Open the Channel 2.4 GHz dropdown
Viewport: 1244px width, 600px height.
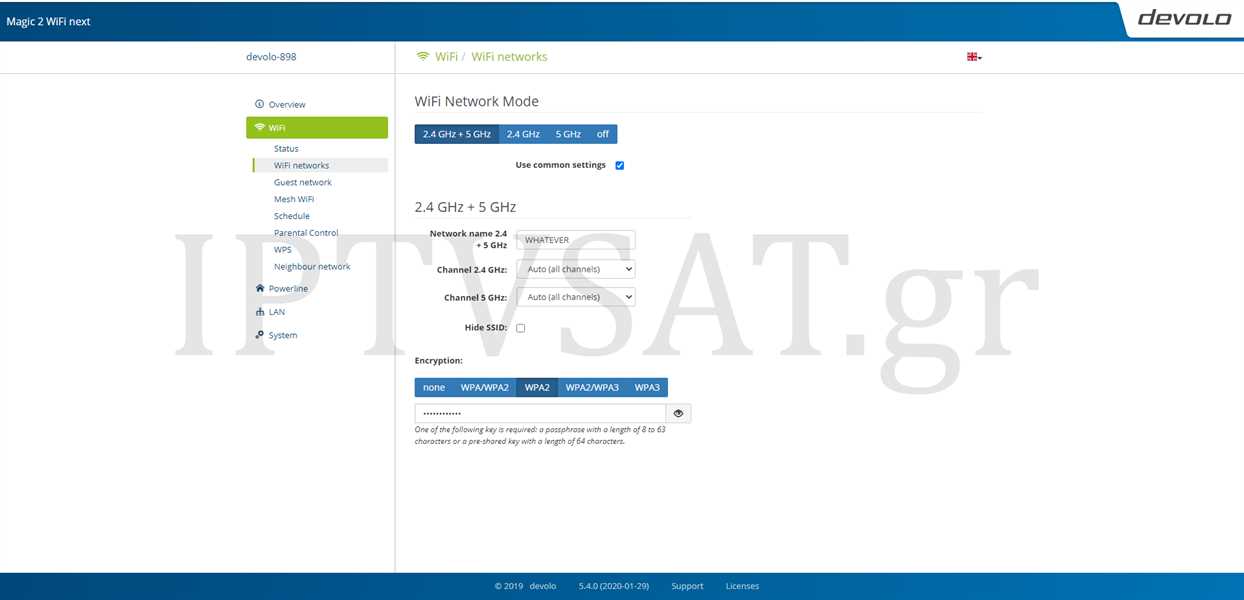click(575, 269)
